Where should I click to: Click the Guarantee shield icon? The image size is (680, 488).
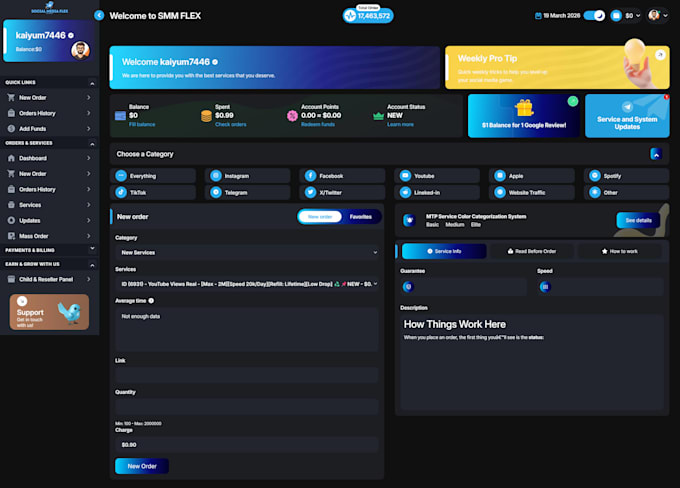[x=408, y=287]
